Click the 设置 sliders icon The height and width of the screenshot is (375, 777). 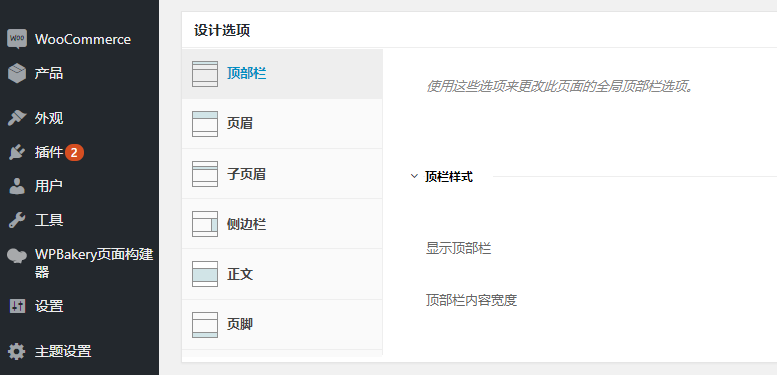coord(17,306)
